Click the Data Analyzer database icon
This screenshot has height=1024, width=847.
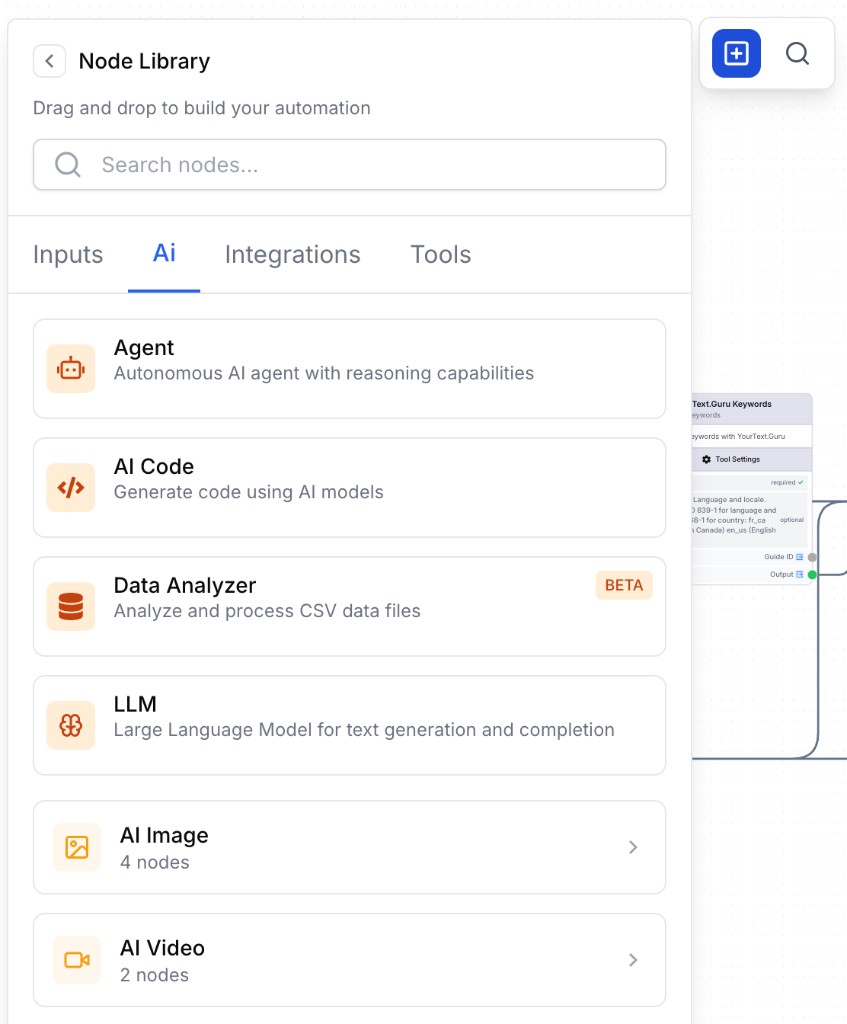point(71,607)
